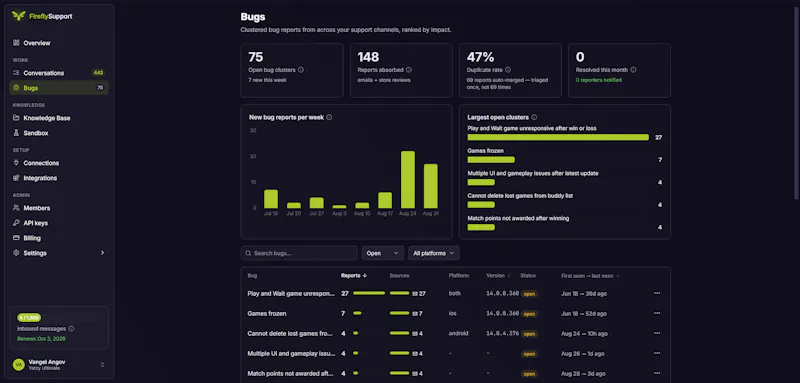The image size is (800, 383).
Task: Click the Knowledge Base folder icon
Action: click(x=16, y=118)
